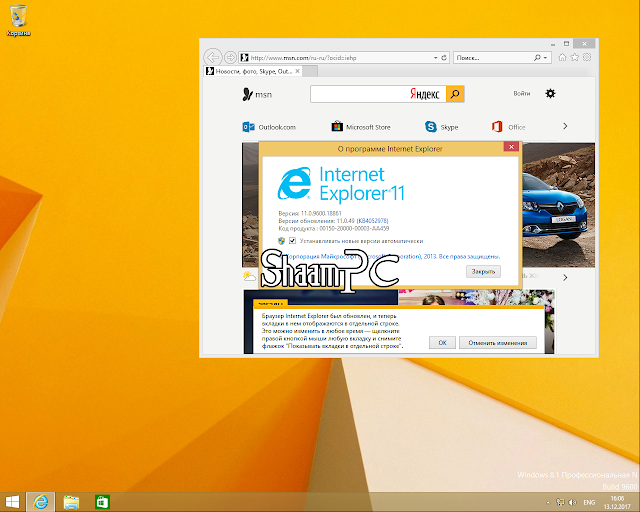
Task: Open the IE Home page icon
Action: [x=562, y=58]
